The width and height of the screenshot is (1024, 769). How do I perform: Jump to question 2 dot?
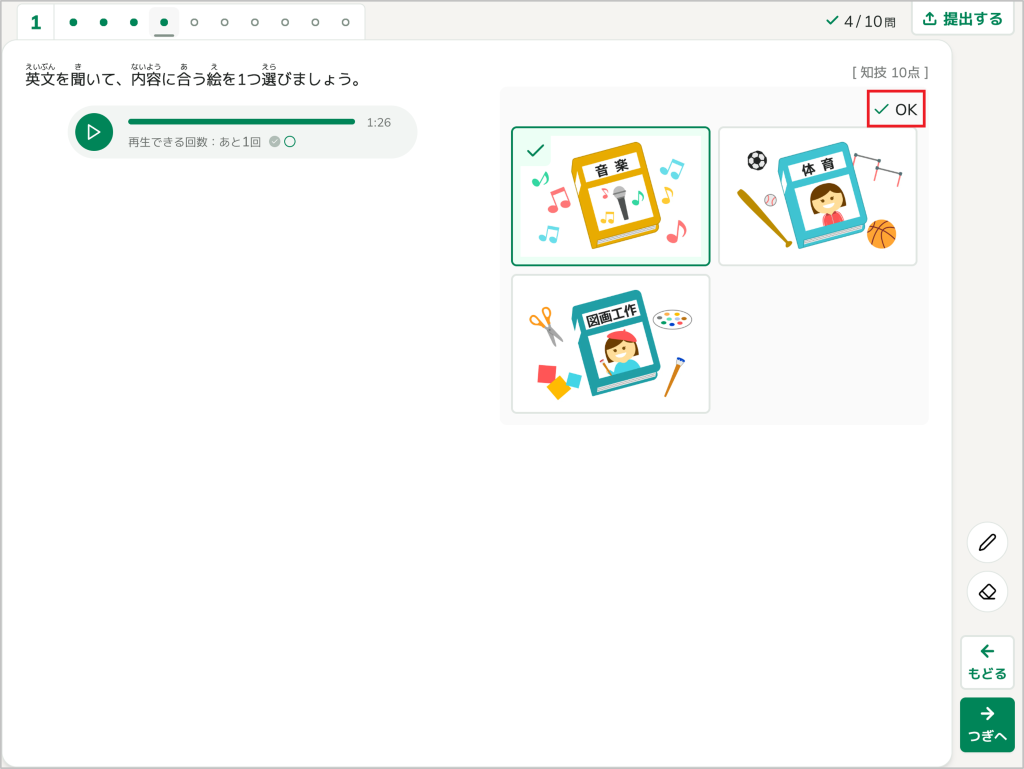click(103, 22)
